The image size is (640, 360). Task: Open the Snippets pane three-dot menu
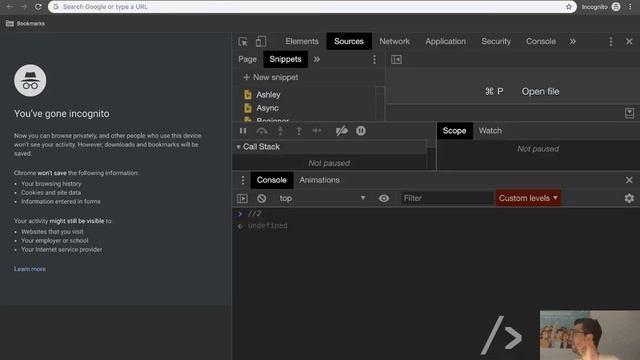click(x=374, y=60)
